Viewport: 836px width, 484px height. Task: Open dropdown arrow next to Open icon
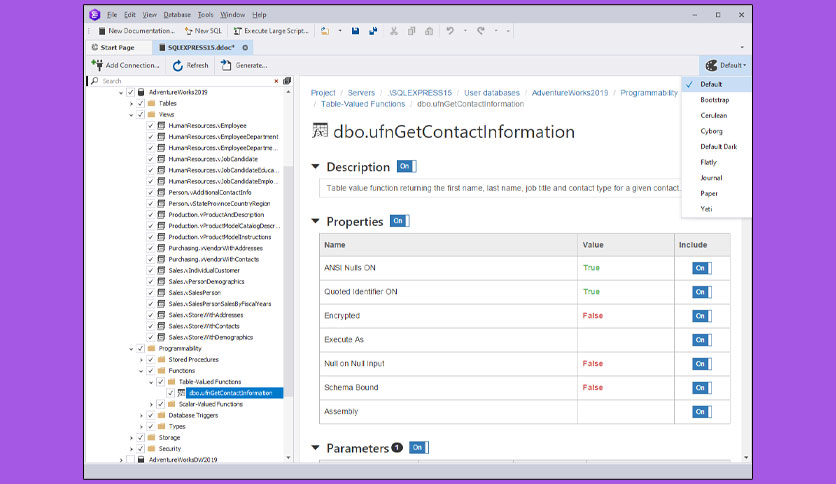(x=340, y=31)
